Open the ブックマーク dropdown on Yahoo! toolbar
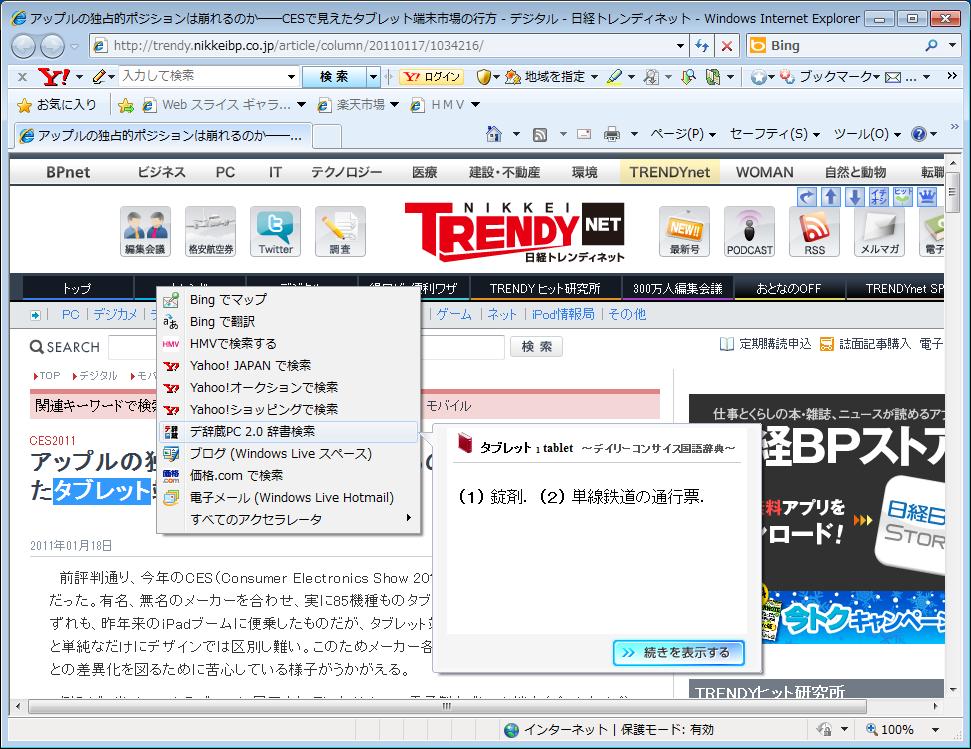The image size is (971, 749). (x=876, y=77)
